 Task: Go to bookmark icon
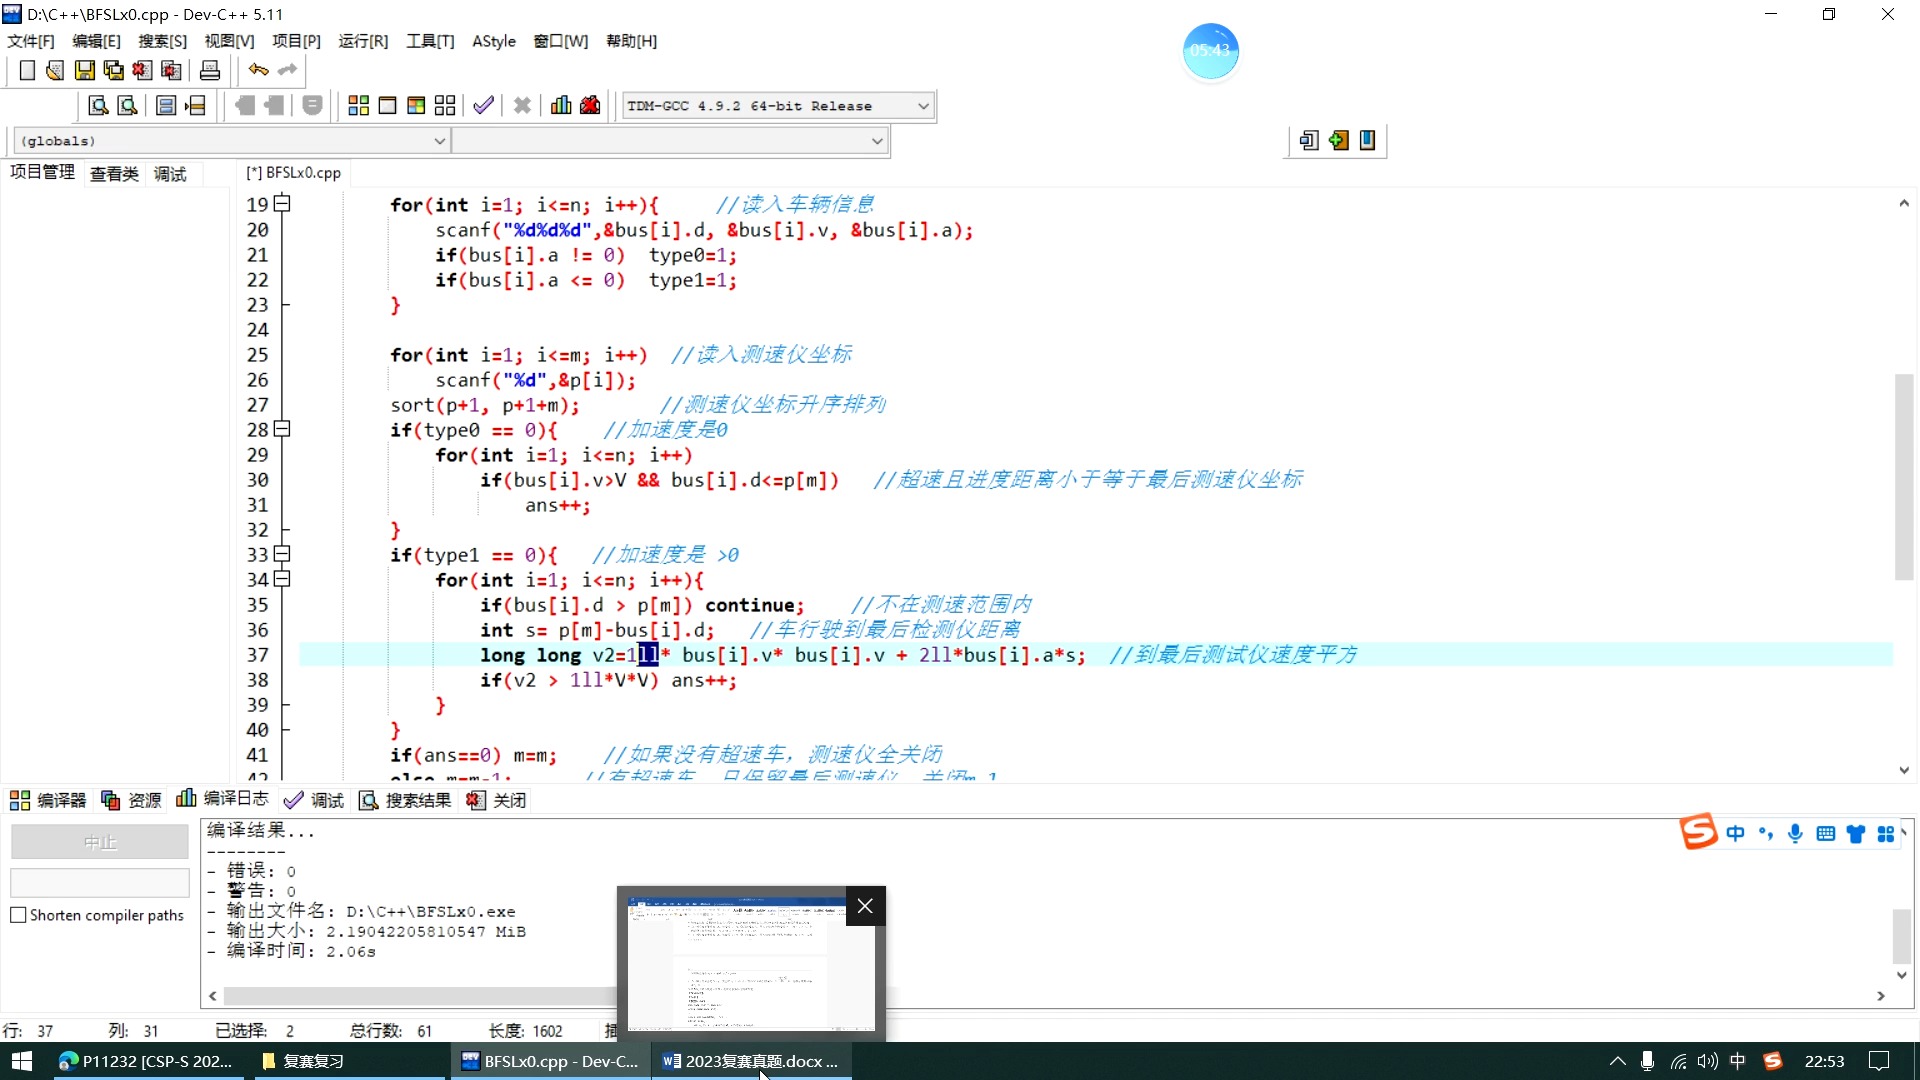(1367, 140)
